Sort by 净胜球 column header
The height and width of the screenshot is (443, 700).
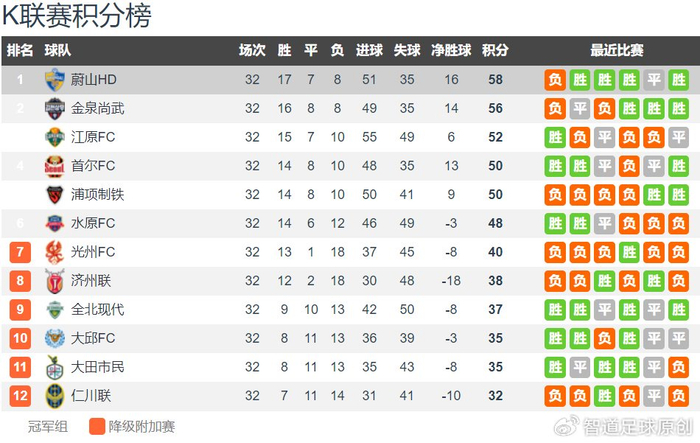pos(451,51)
